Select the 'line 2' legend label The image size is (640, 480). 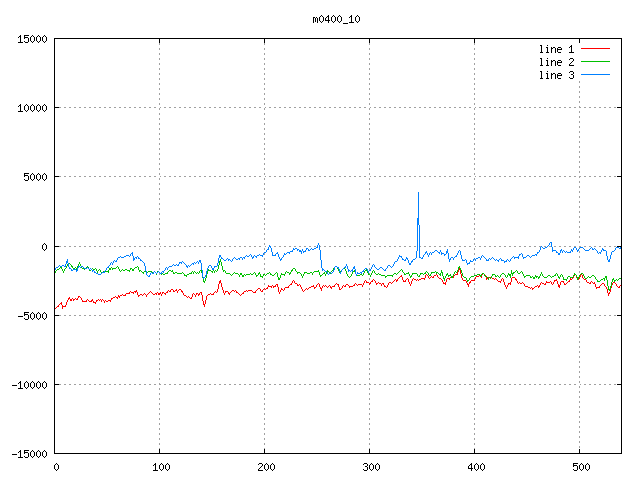[556, 62]
